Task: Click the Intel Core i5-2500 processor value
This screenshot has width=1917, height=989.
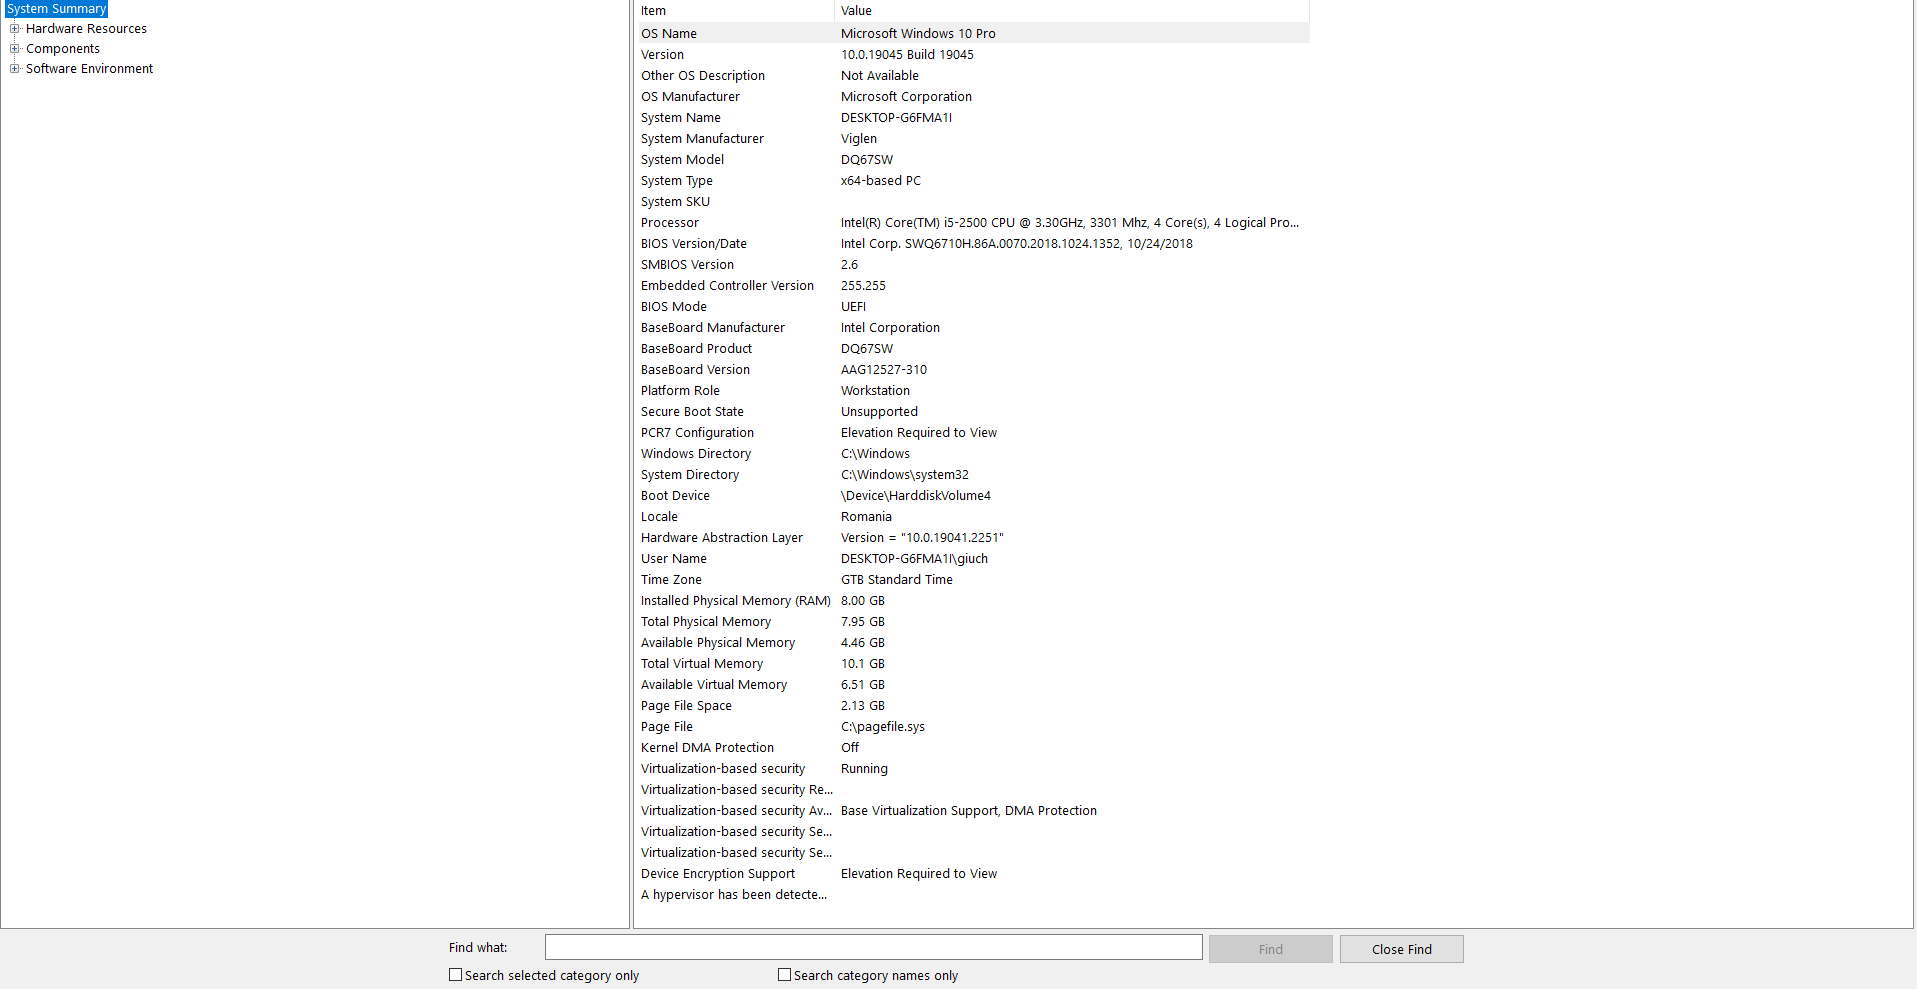Action: pos(1070,223)
